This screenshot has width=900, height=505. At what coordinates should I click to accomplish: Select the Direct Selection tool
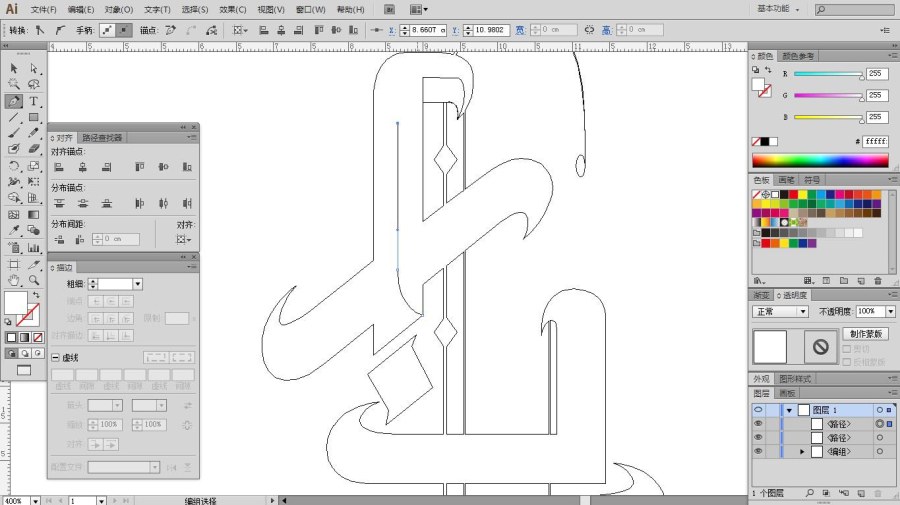point(34,68)
